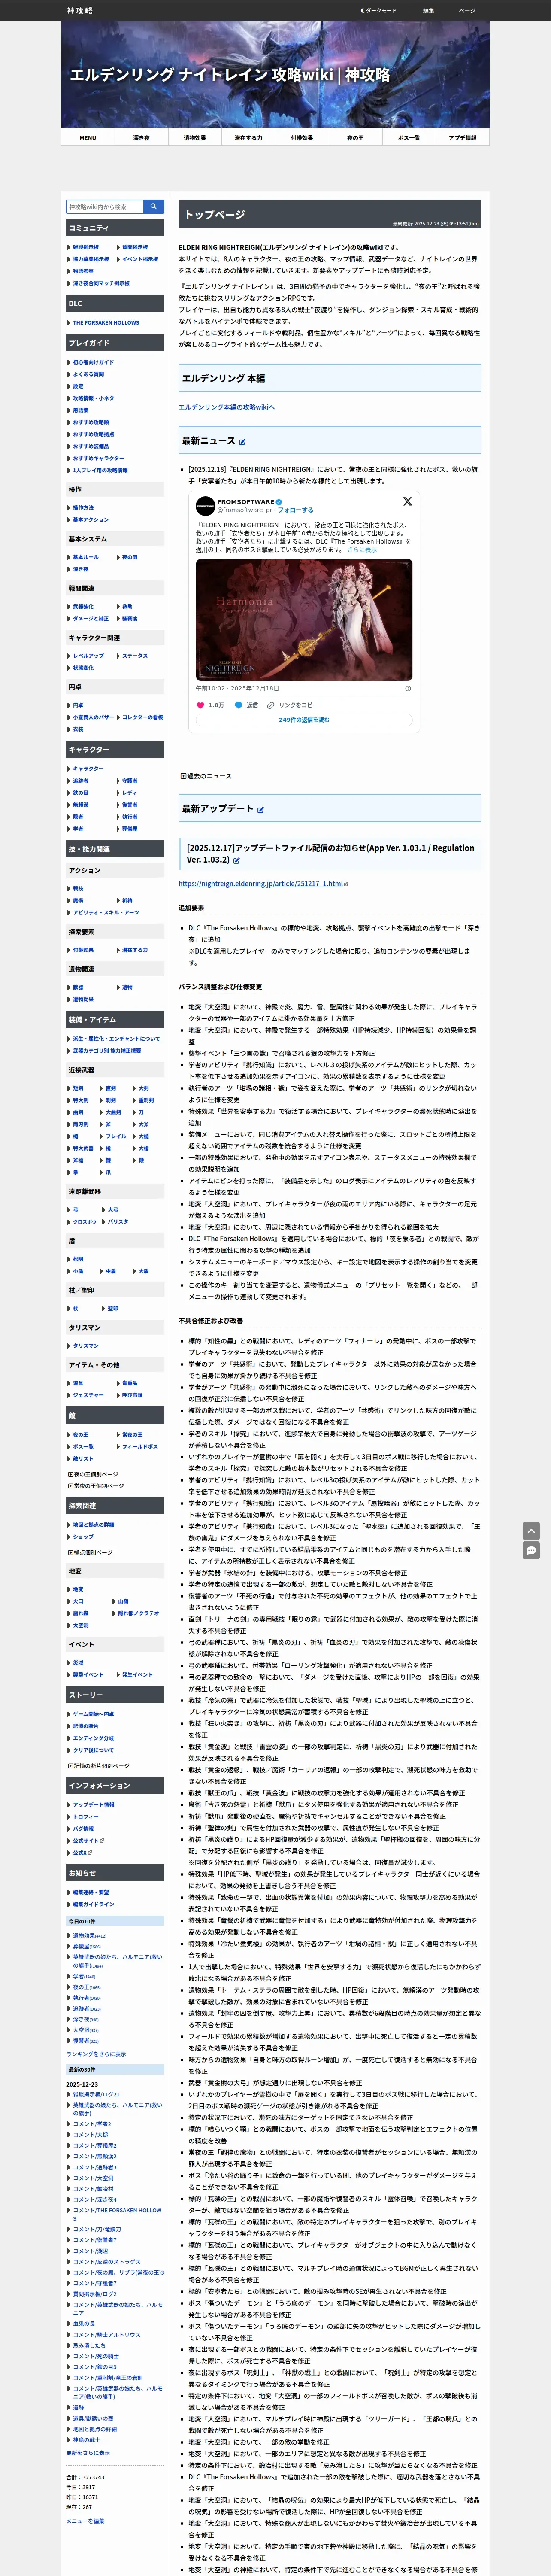
Task: Open フィールドボス sidebar link
Action: [140, 1447]
